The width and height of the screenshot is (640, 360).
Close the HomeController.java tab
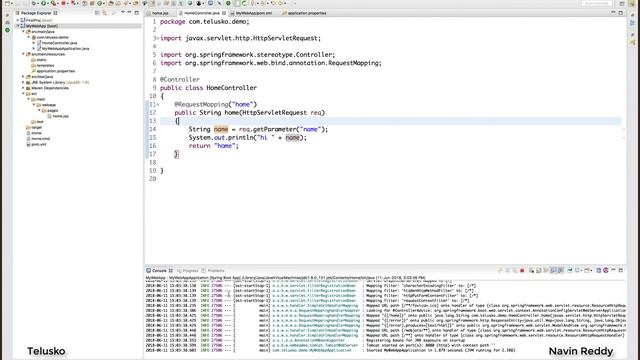point(224,13)
